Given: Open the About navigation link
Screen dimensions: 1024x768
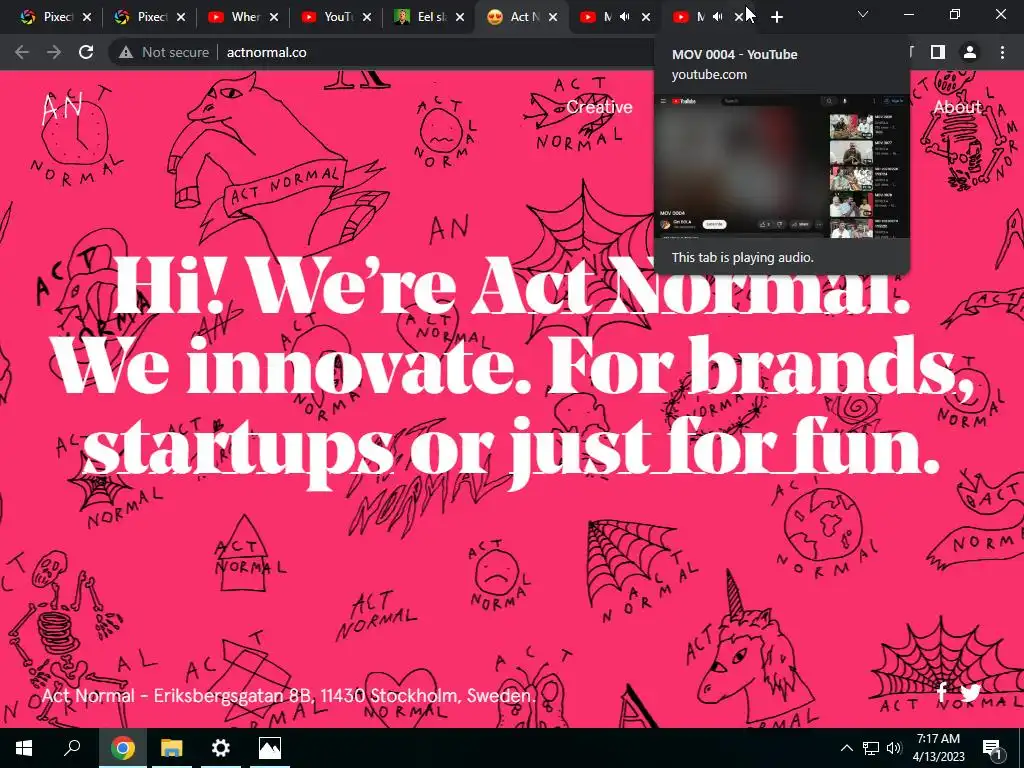Looking at the screenshot, I should point(957,107).
